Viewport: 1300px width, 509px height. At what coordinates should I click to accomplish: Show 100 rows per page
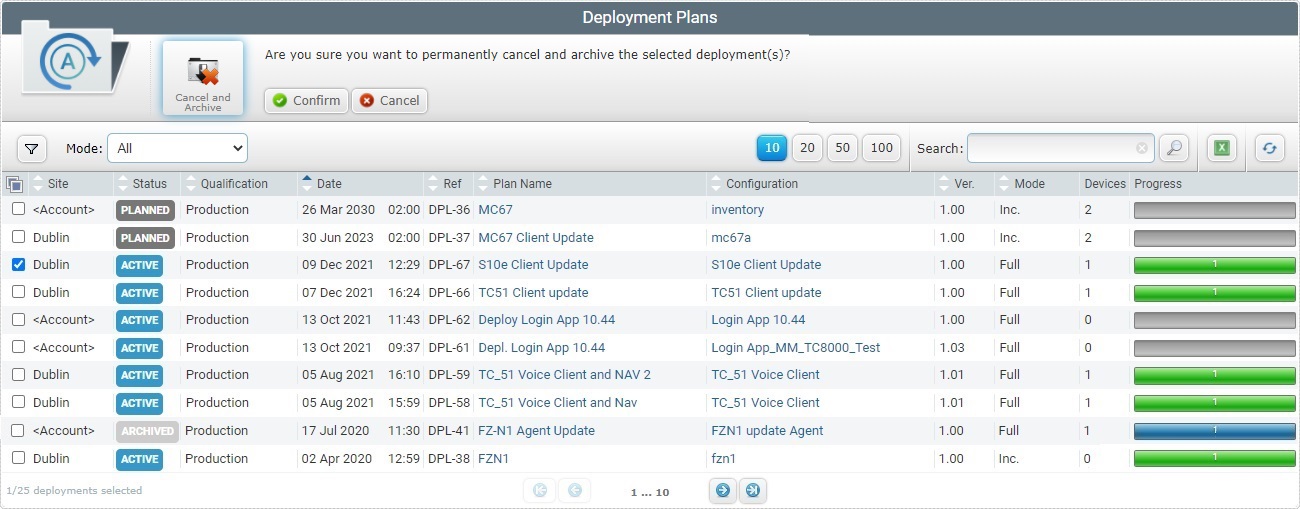coord(881,148)
